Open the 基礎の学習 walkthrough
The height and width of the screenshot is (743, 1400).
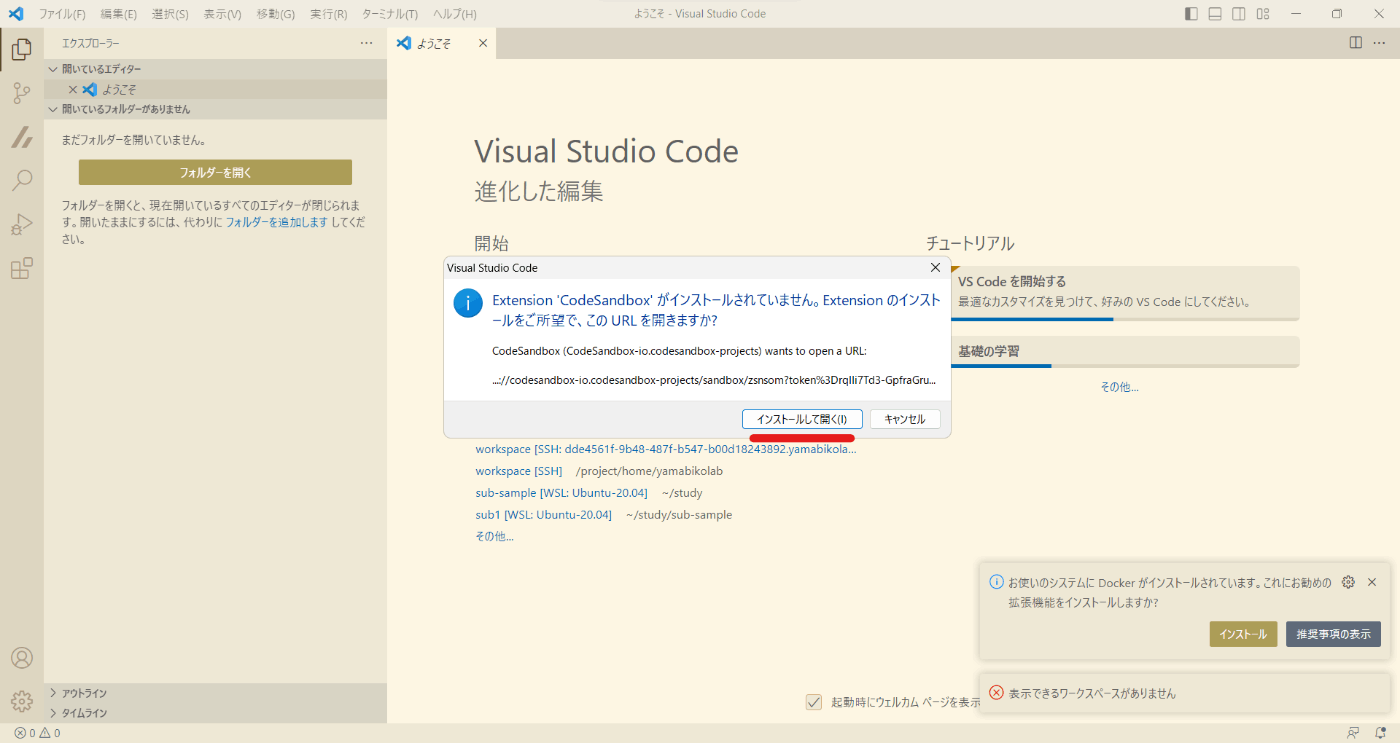click(1125, 352)
